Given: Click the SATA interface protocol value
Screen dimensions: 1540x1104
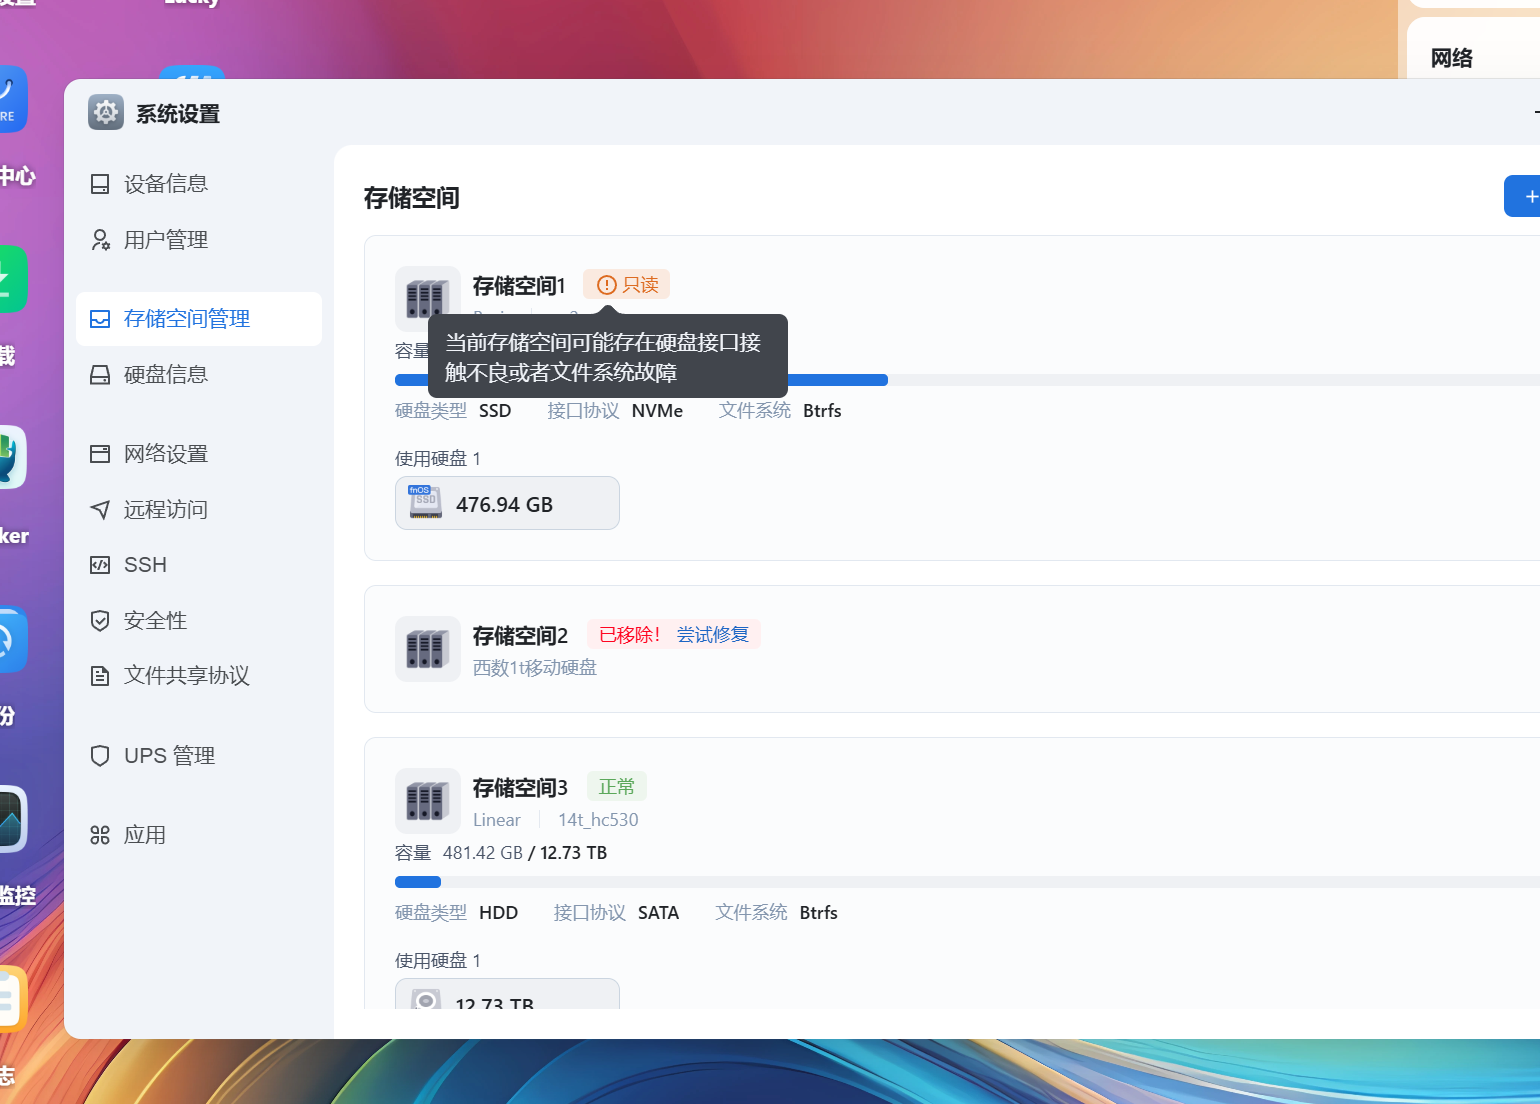Looking at the screenshot, I should 658,913.
